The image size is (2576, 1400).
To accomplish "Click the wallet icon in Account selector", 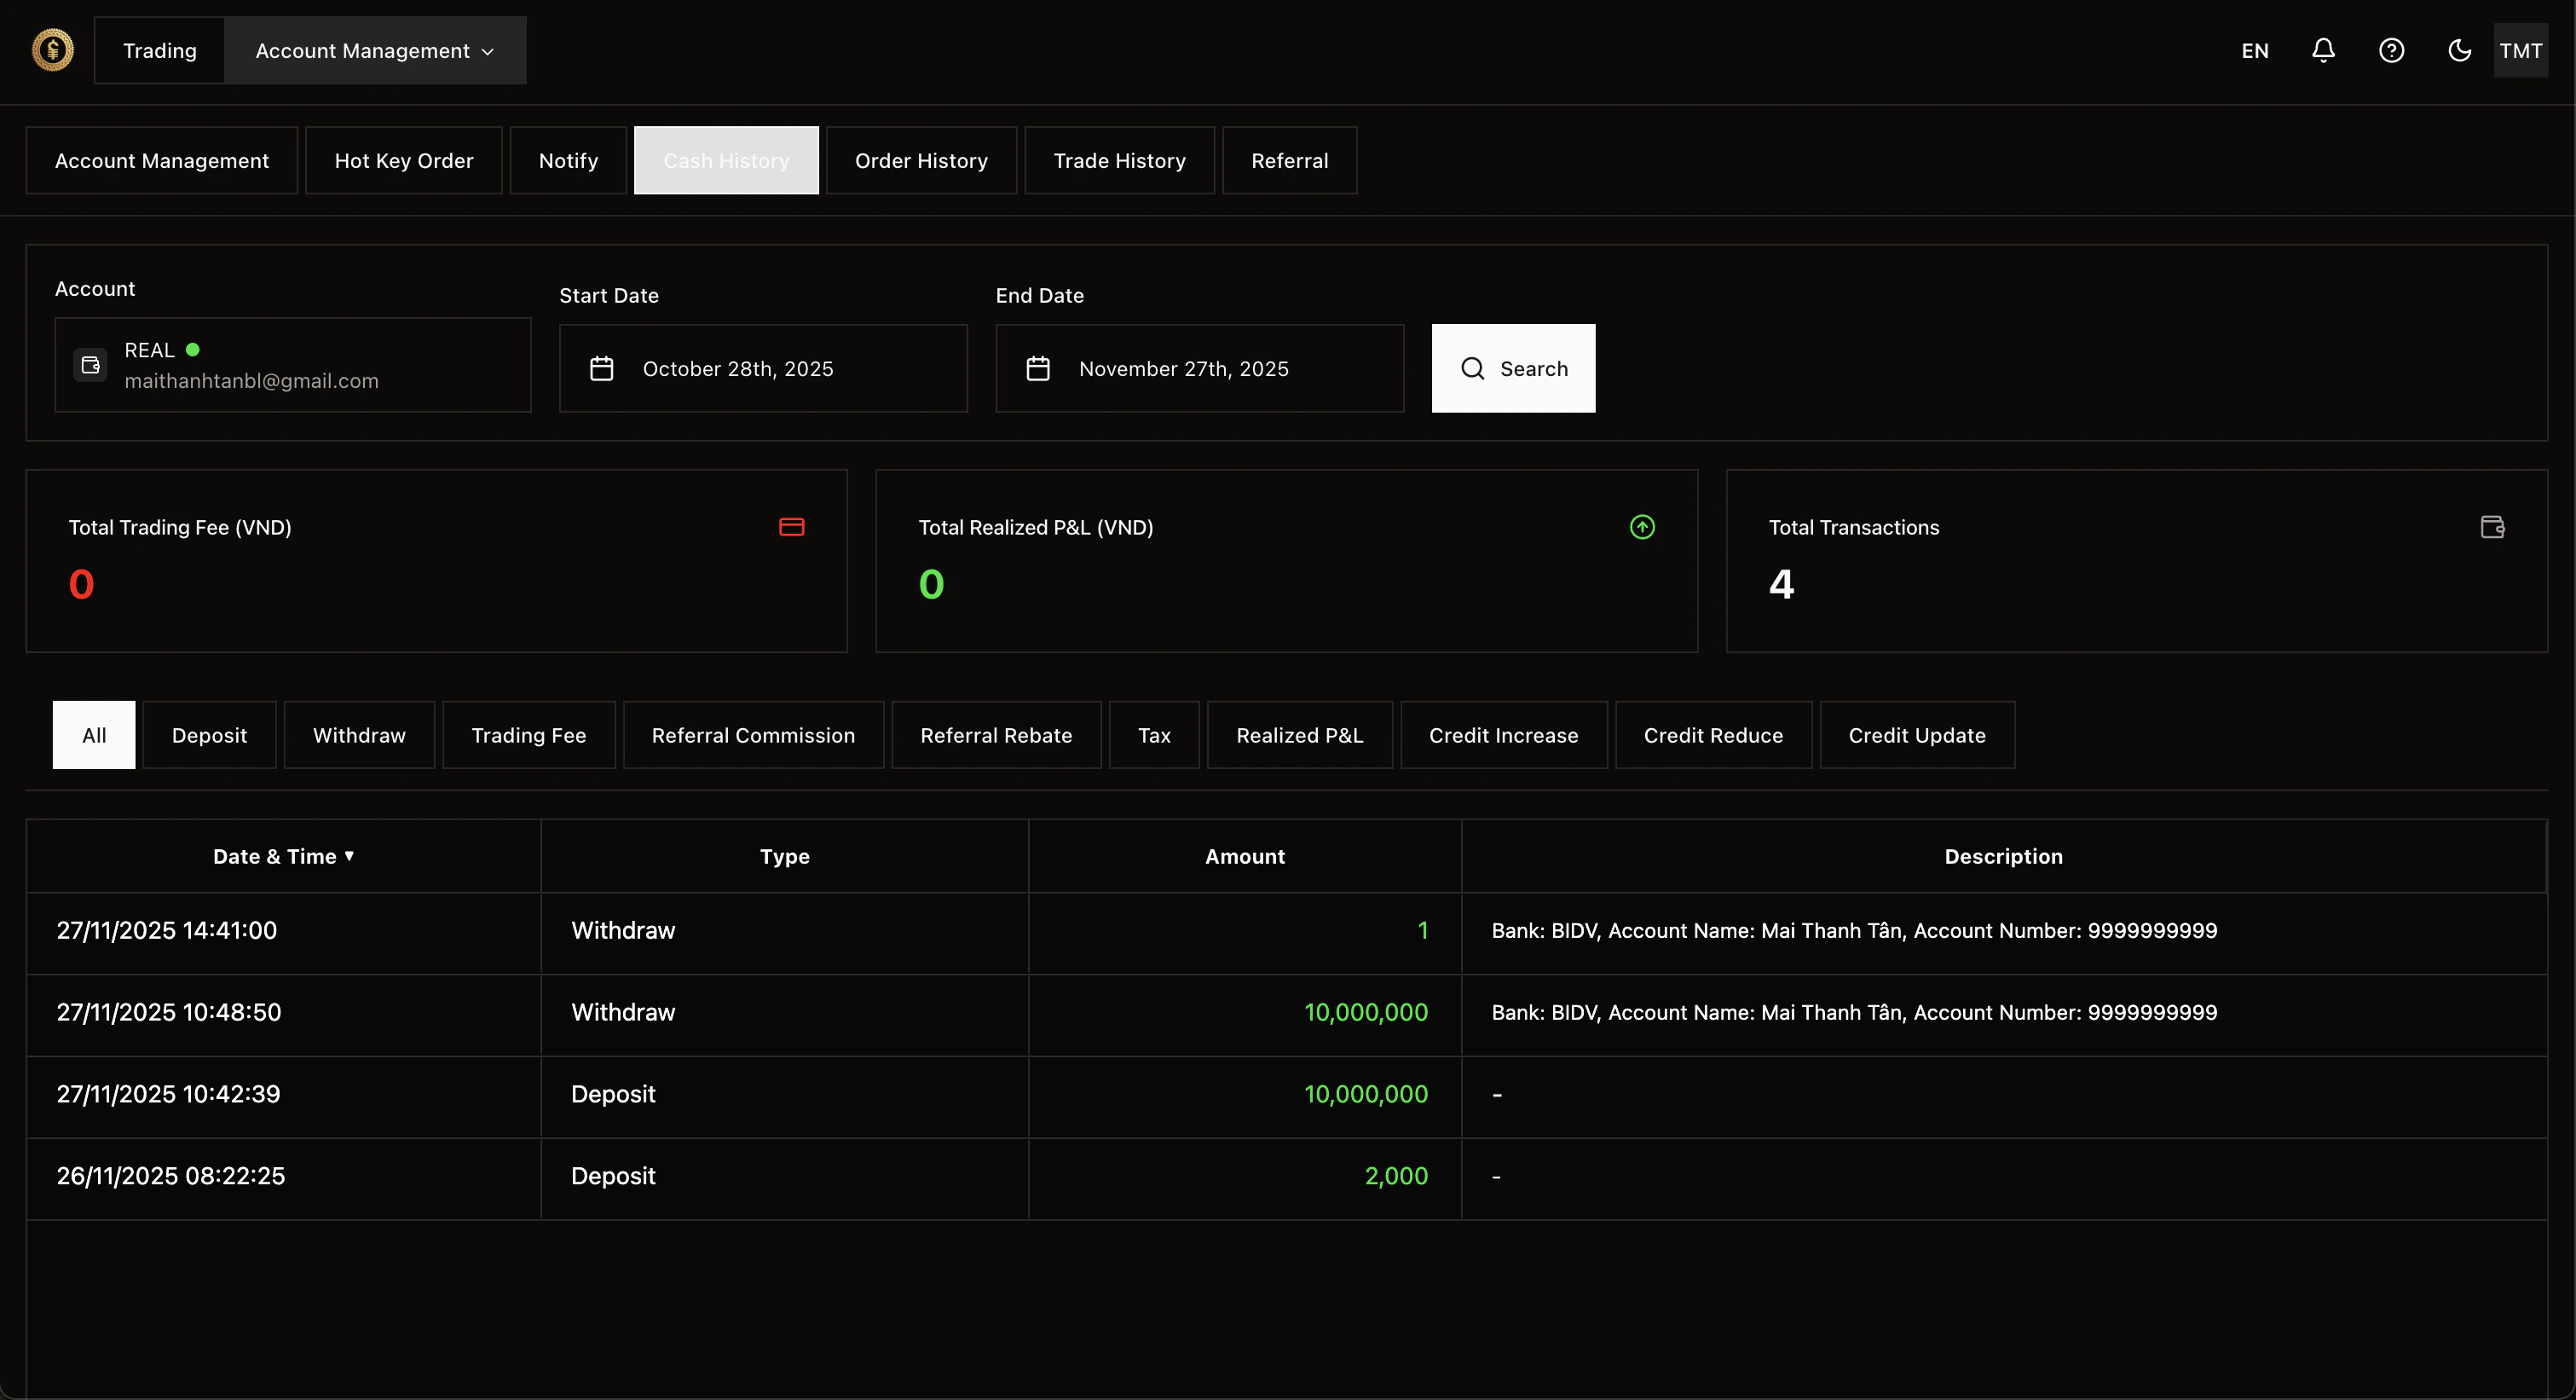I will coord(91,365).
